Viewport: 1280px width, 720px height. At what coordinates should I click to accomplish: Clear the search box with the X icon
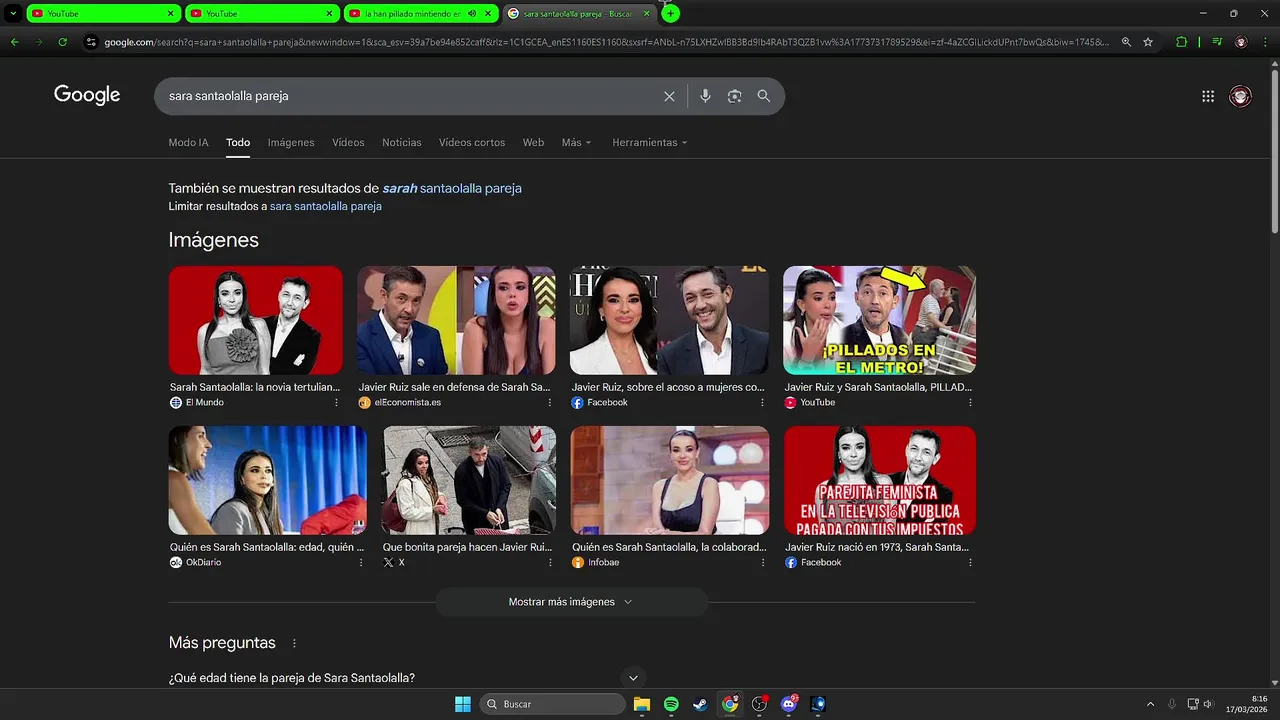669,96
